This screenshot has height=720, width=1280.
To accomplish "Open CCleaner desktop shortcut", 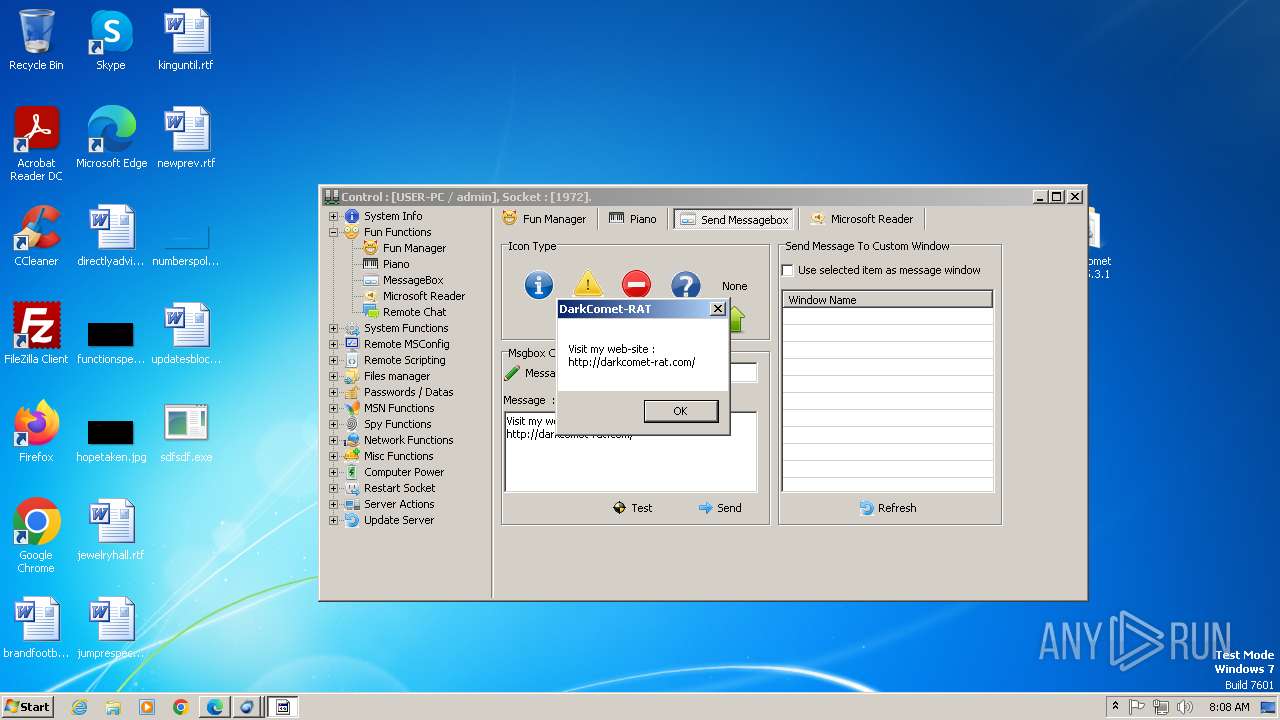I will pos(36,237).
